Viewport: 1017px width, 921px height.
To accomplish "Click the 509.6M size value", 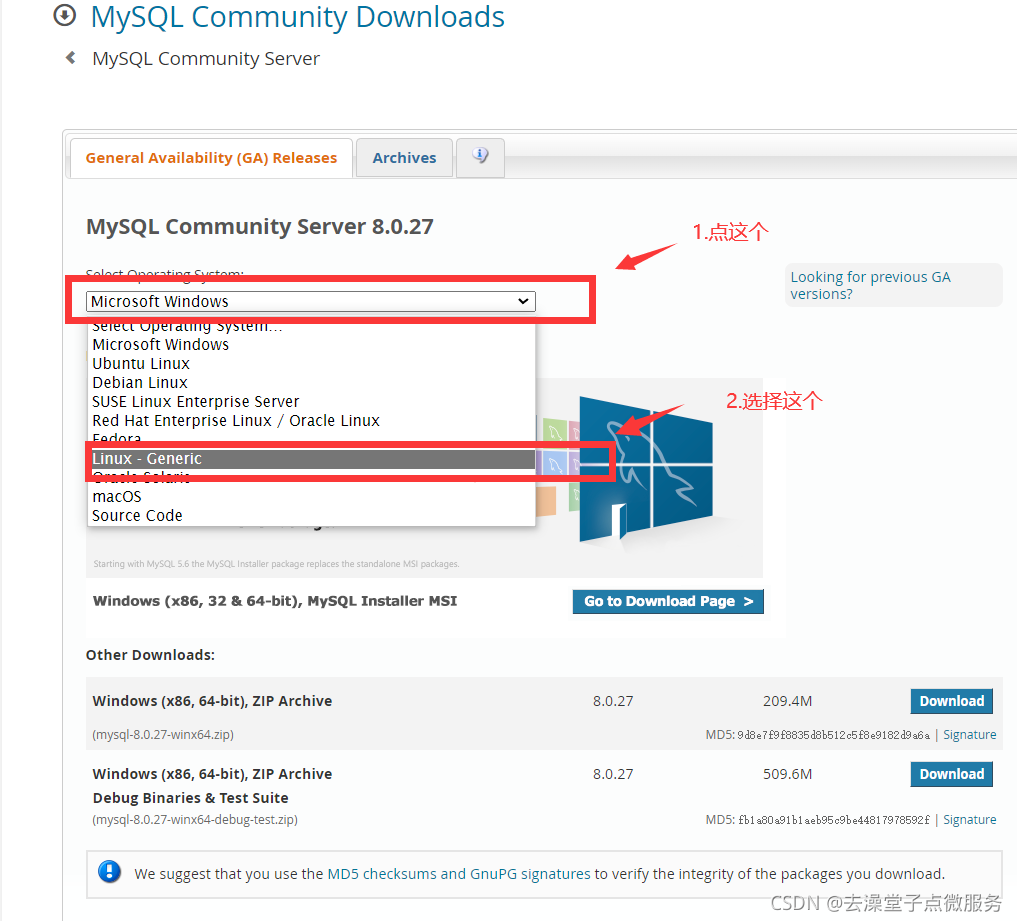I will point(787,774).
